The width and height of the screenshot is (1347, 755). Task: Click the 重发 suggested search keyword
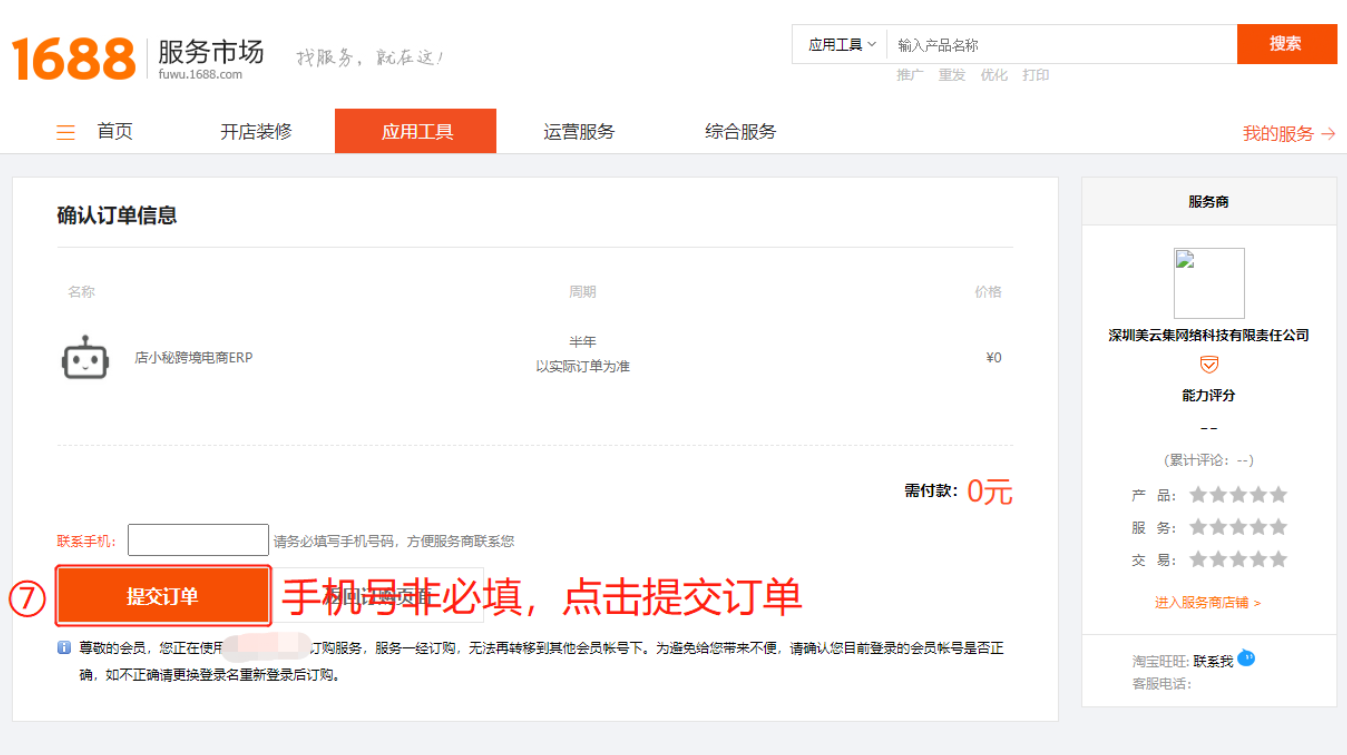pos(952,75)
